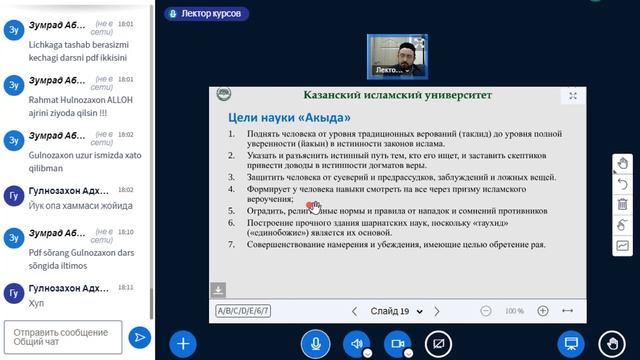Open webcam options small arrow badge

click(408, 353)
